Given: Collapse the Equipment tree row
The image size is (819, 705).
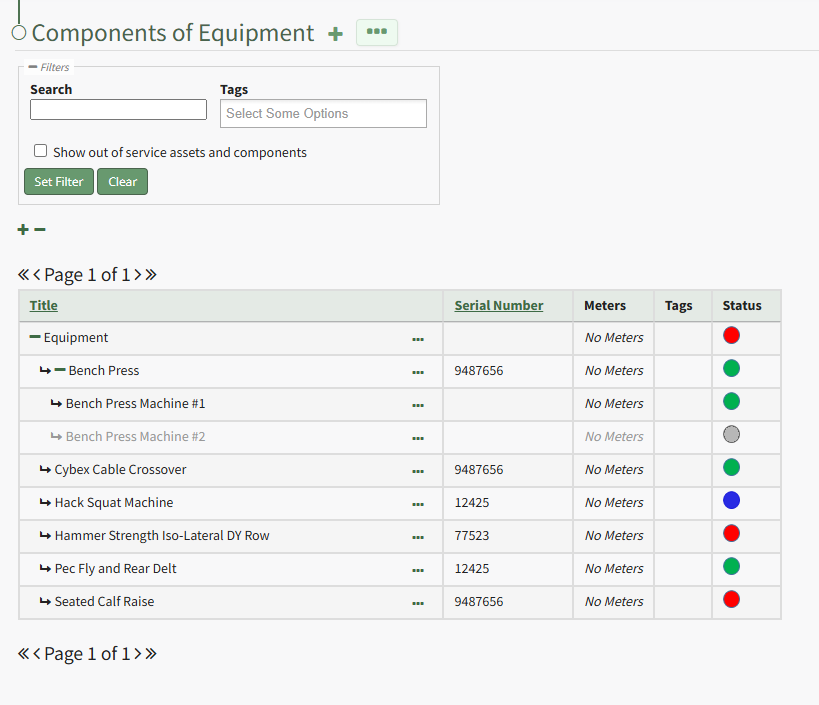Looking at the screenshot, I should pyautogui.click(x=35, y=338).
